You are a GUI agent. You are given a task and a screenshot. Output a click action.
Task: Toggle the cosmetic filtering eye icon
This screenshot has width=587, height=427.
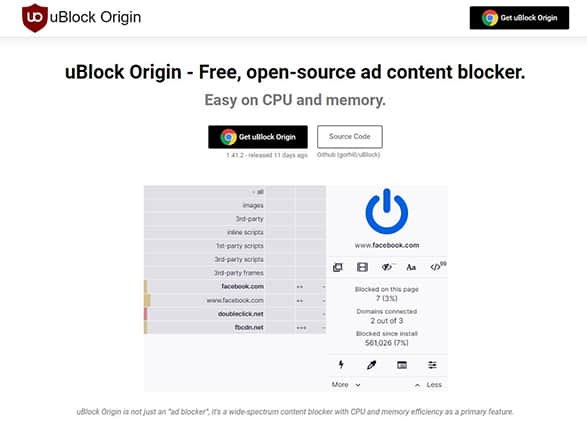(x=387, y=267)
